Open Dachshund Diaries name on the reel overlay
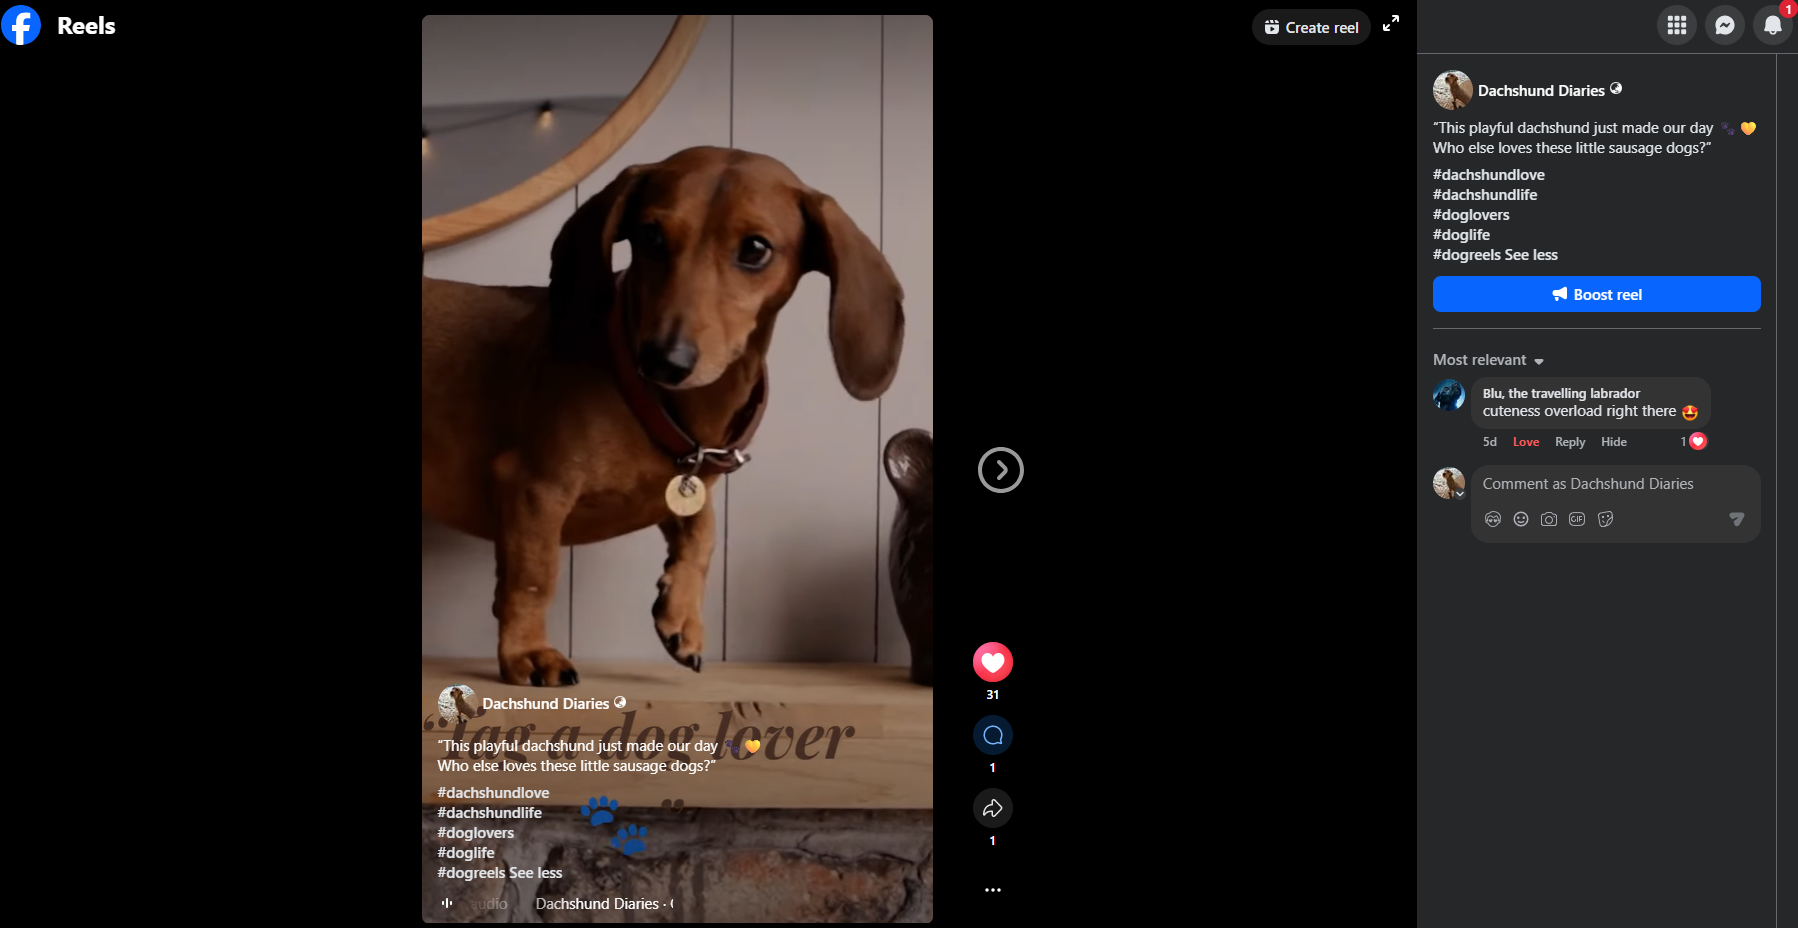Image resolution: width=1798 pixels, height=928 pixels. point(546,704)
